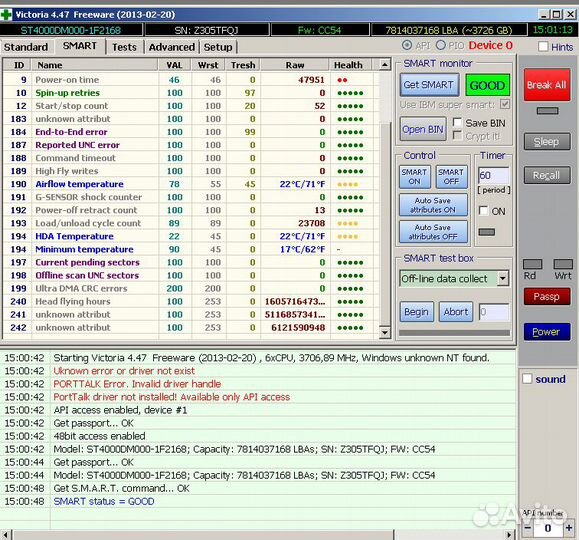
Task: Click the green cross Victoria app icon
Action: (x=6, y=14)
